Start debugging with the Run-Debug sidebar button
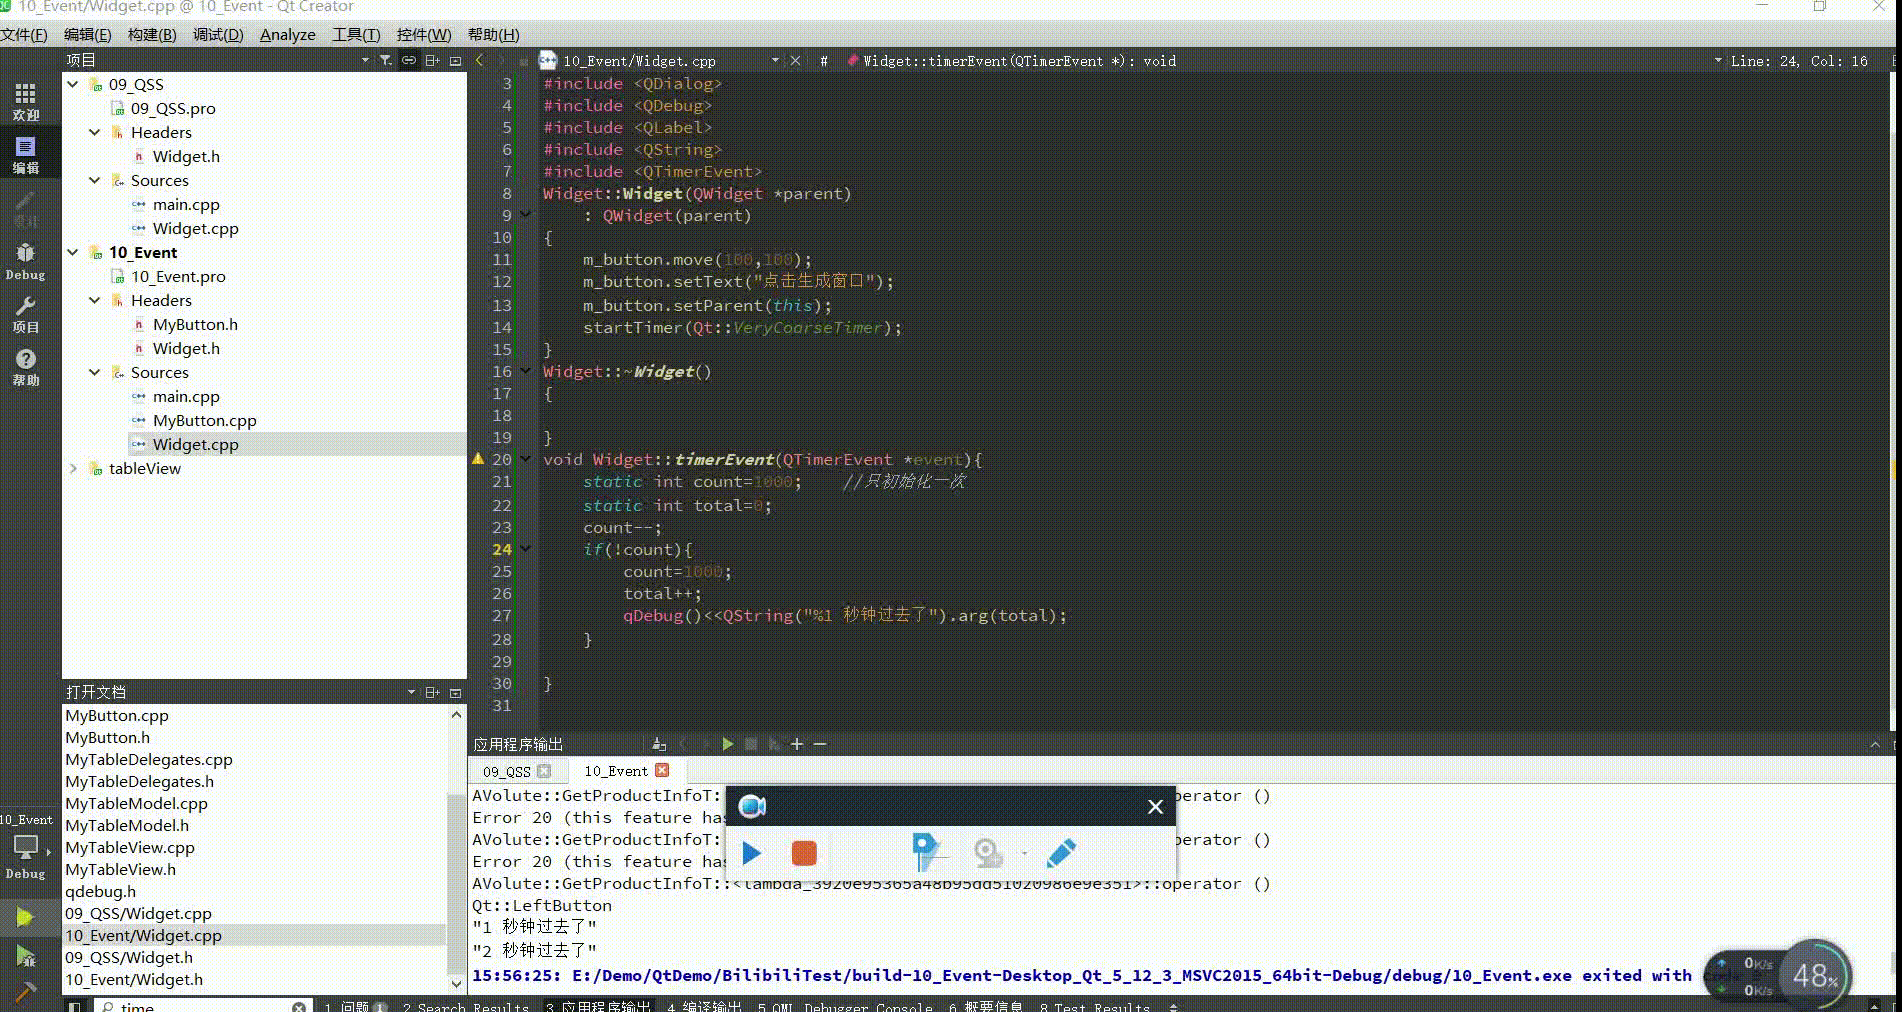1902x1012 pixels. coord(26,957)
